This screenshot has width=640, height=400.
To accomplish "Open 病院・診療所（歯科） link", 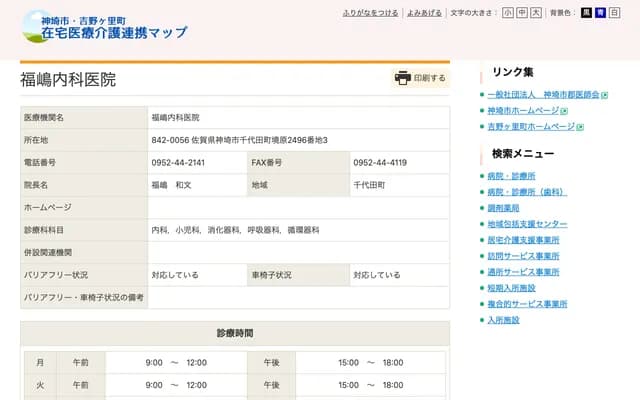I will click(527, 192).
